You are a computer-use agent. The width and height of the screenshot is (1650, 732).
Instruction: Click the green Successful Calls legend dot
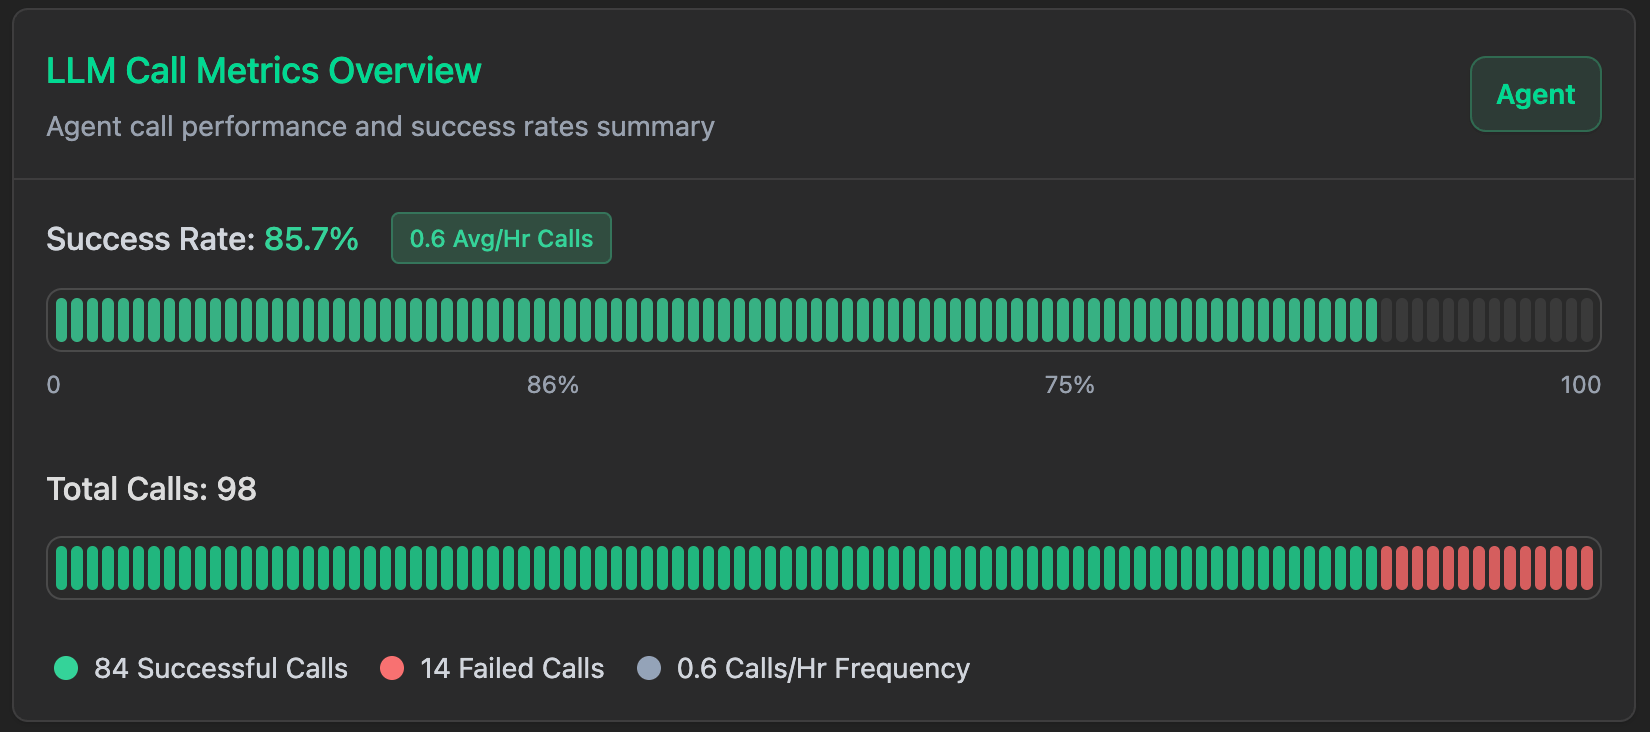pos(66,668)
